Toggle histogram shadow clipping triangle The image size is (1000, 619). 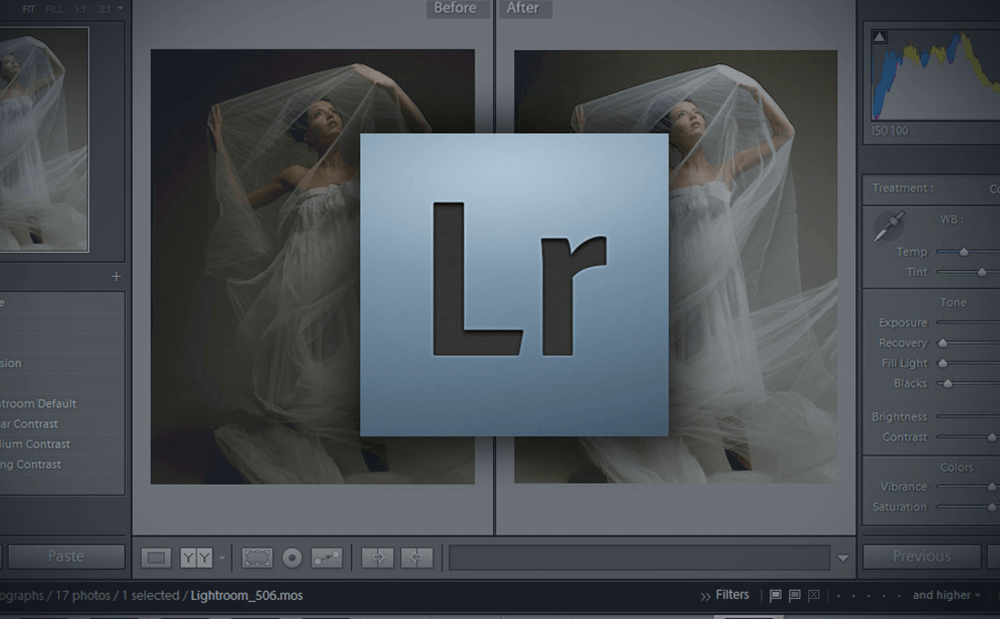879,36
